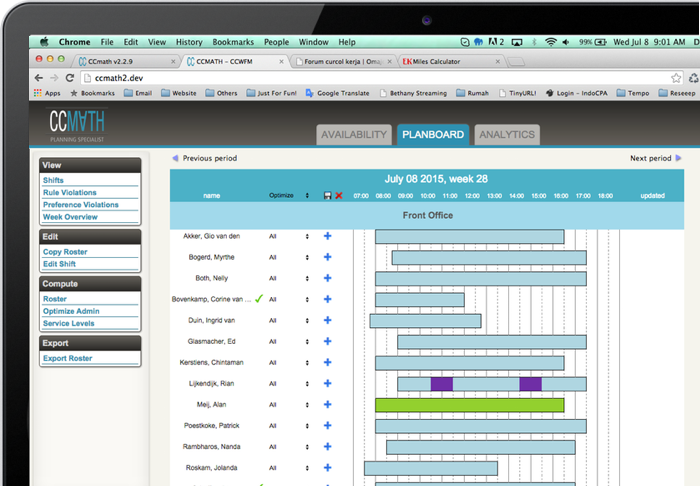
Task: Add a shift for Lijkendijk, Rian
Action: (x=327, y=383)
